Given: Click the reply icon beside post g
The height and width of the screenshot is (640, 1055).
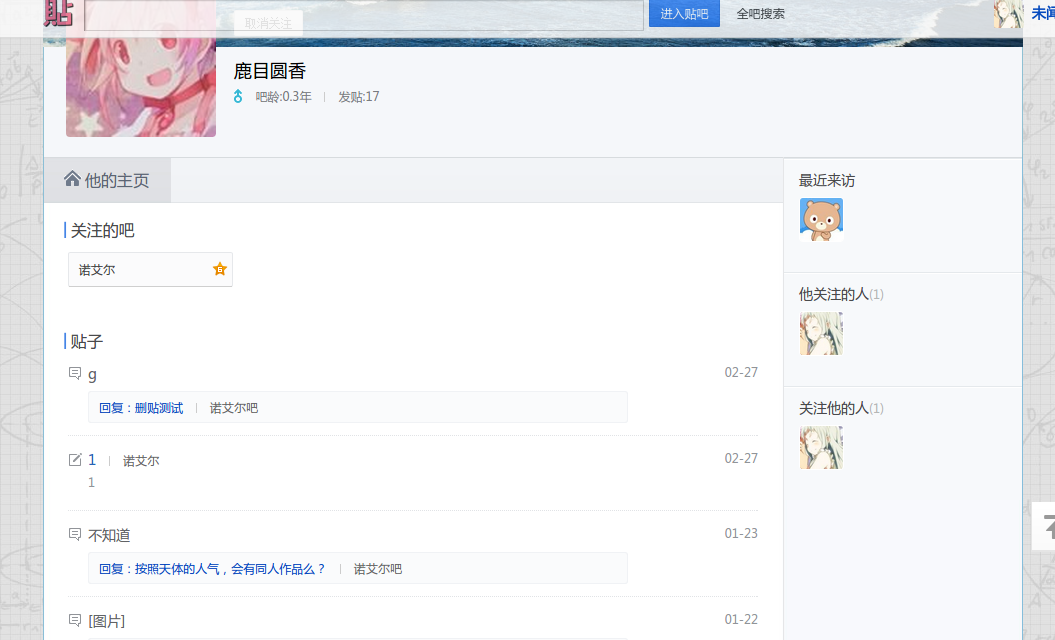Looking at the screenshot, I should click(75, 373).
